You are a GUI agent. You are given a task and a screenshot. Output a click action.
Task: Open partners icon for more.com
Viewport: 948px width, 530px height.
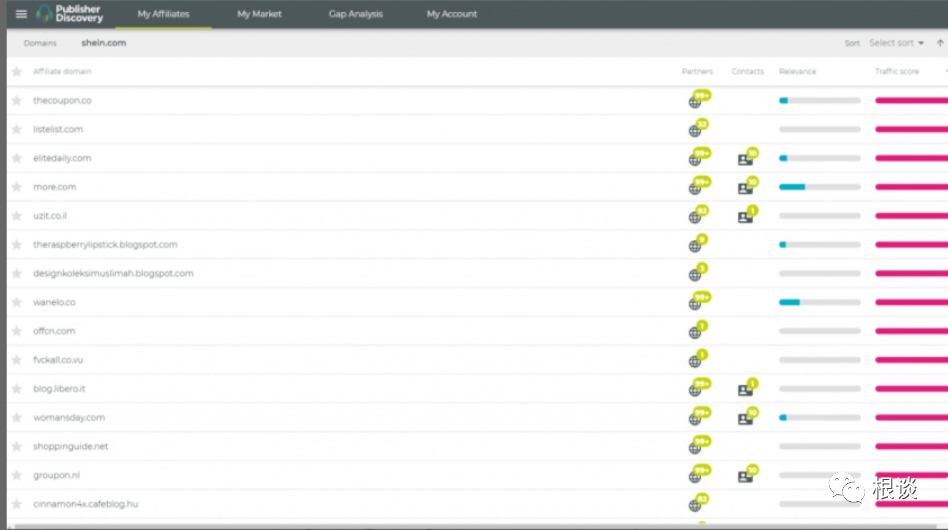699,186
